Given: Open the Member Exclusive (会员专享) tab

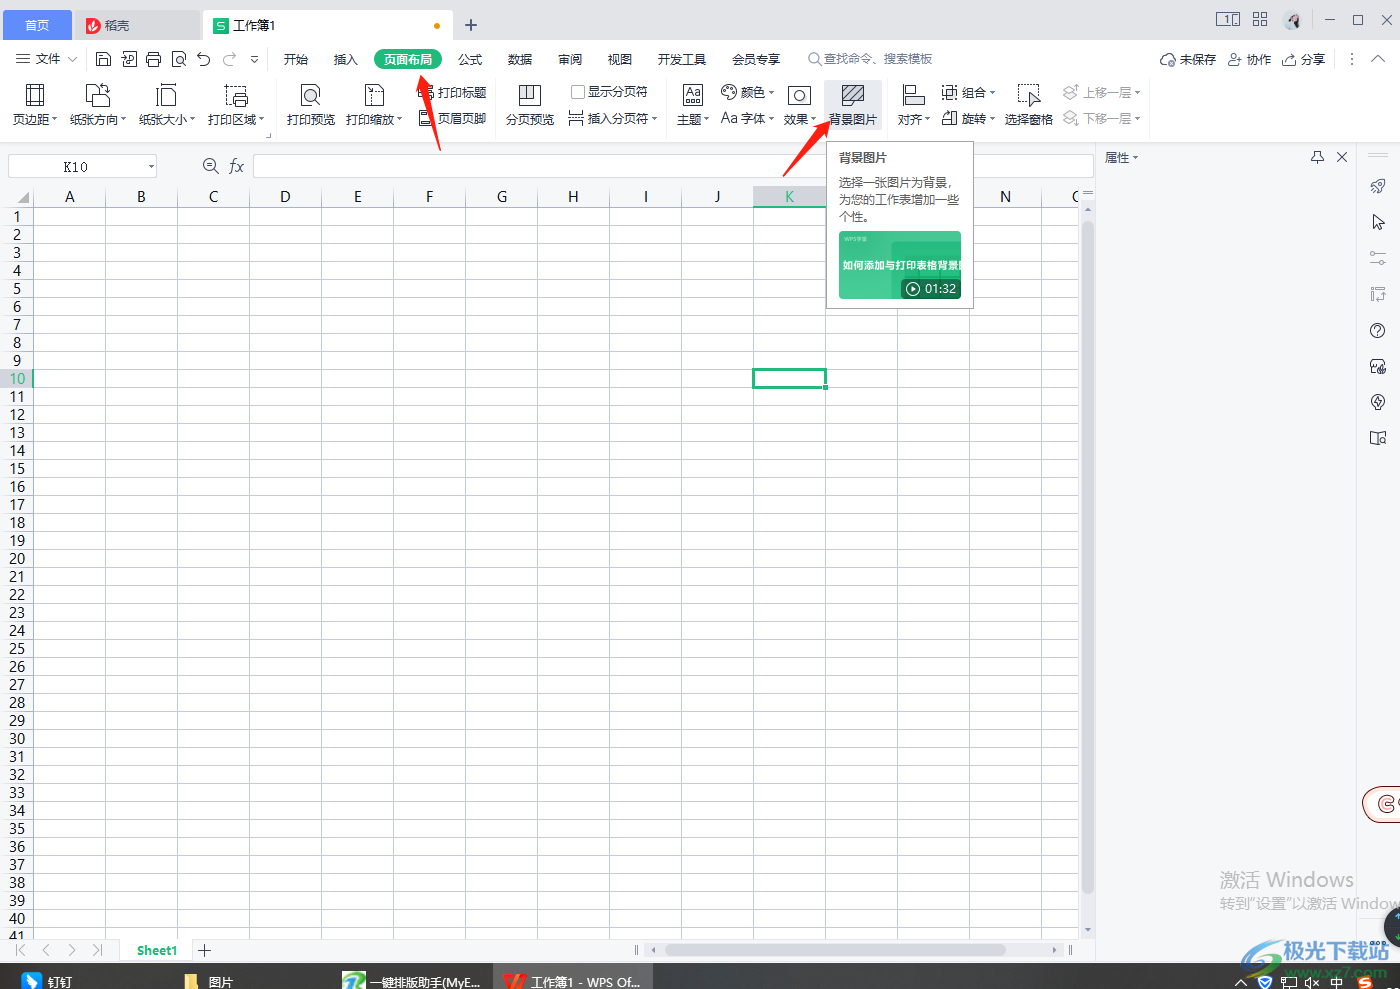Looking at the screenshot, I should (756, 59).
